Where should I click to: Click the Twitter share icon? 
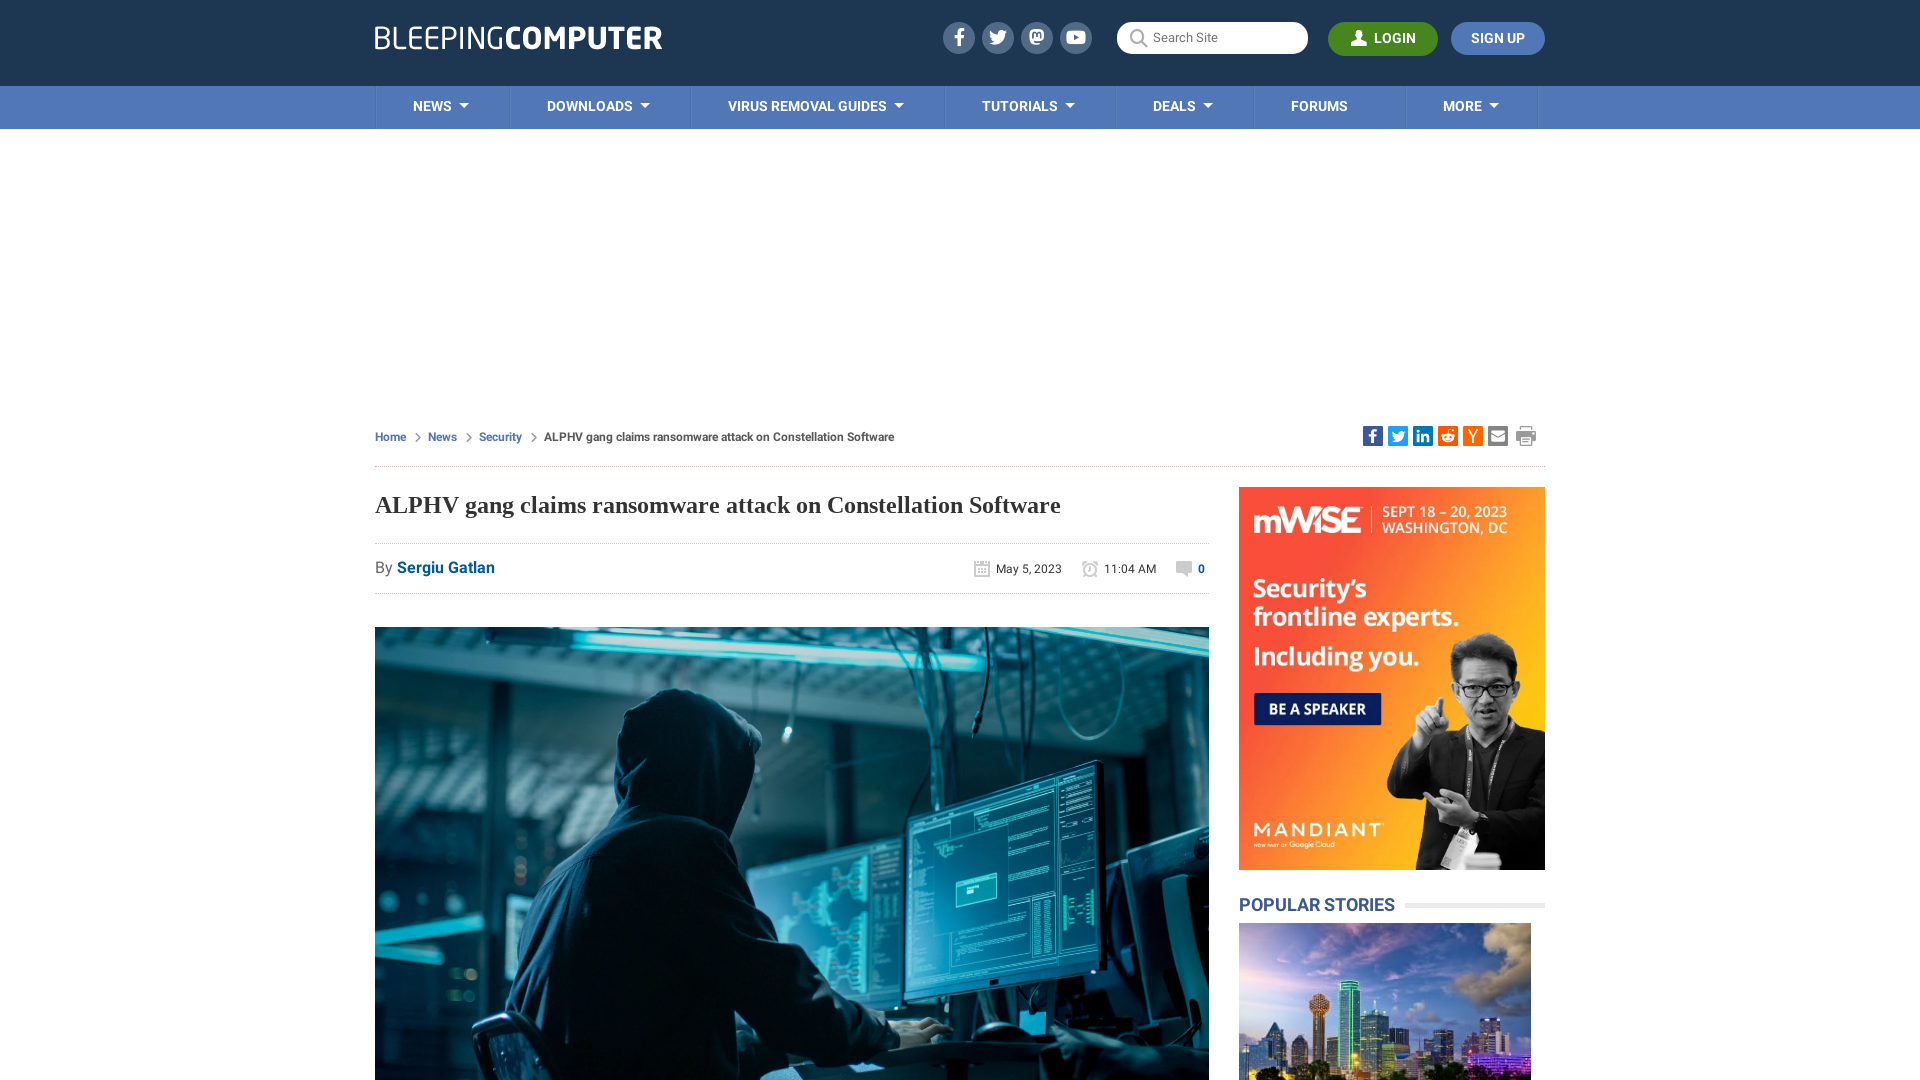point(1398,436)
